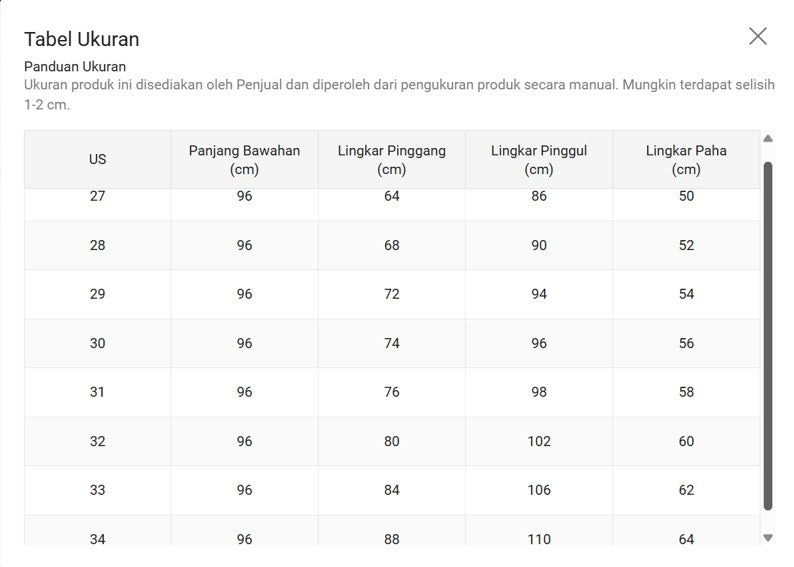Select the US size 28 cell
The height and width of the screenshot is (567, 794).
coord(97,245)
